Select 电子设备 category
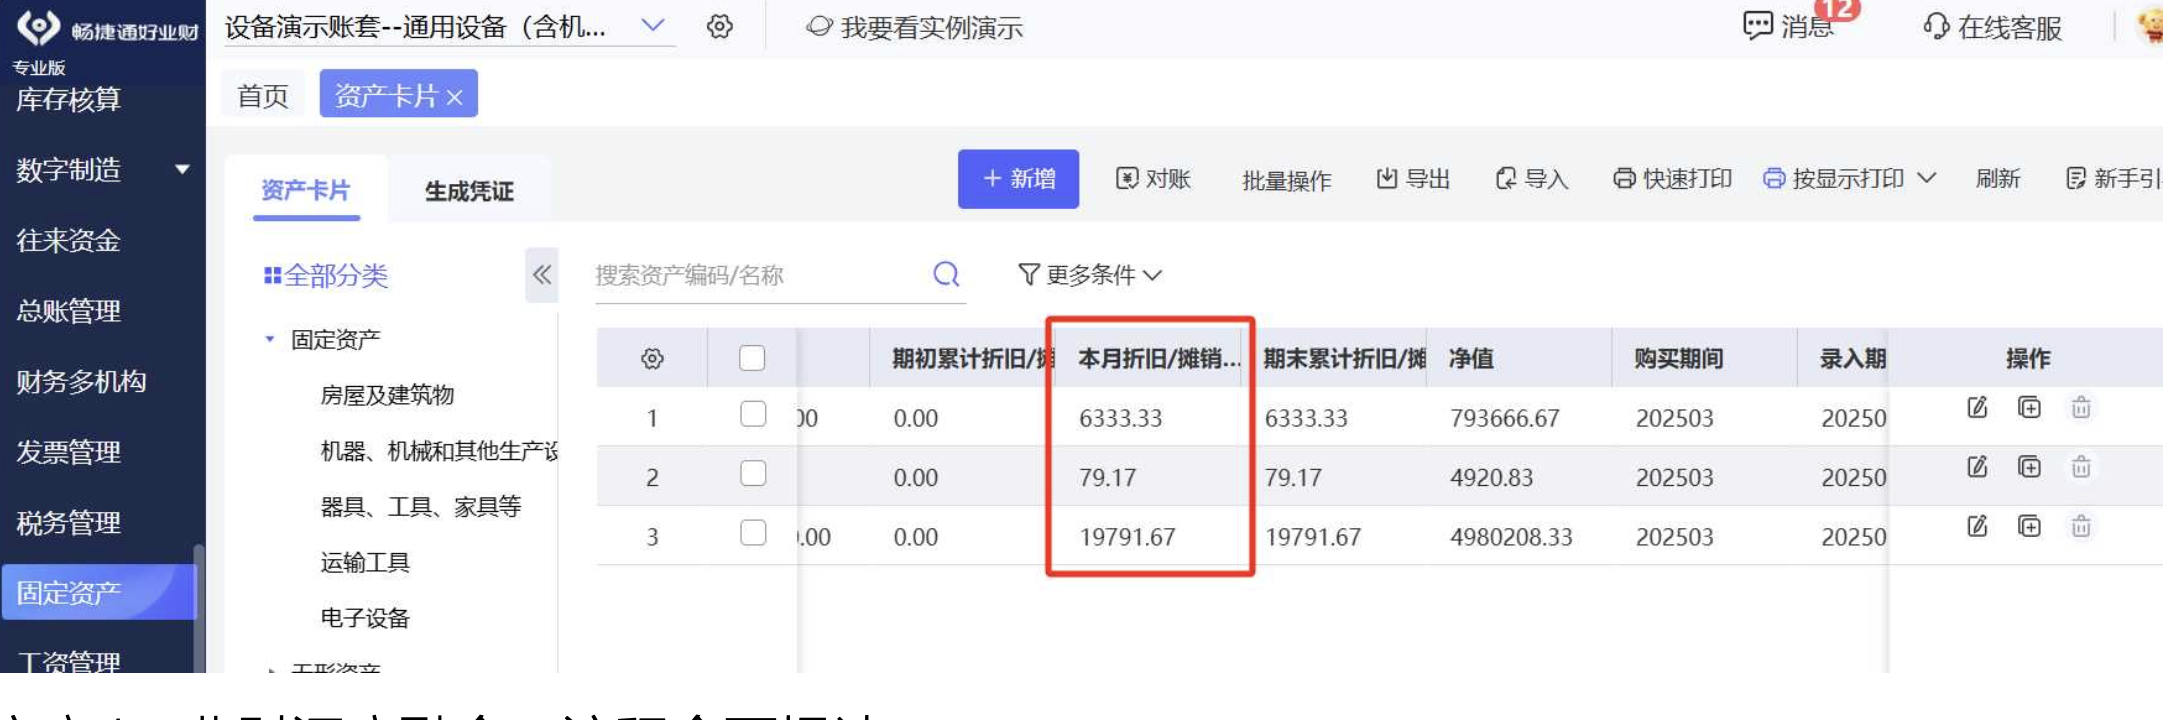Viewport: 2174px width, 720px height. [x=365, y=618]
